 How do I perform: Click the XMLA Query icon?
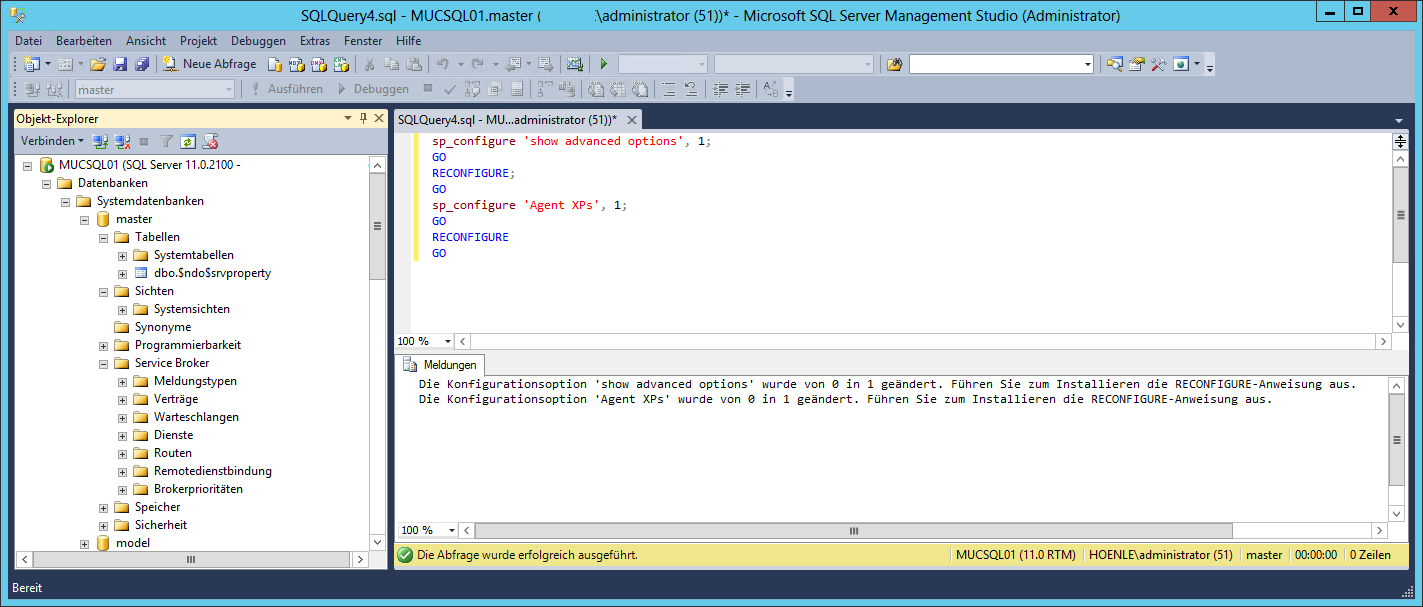point(341,64)
